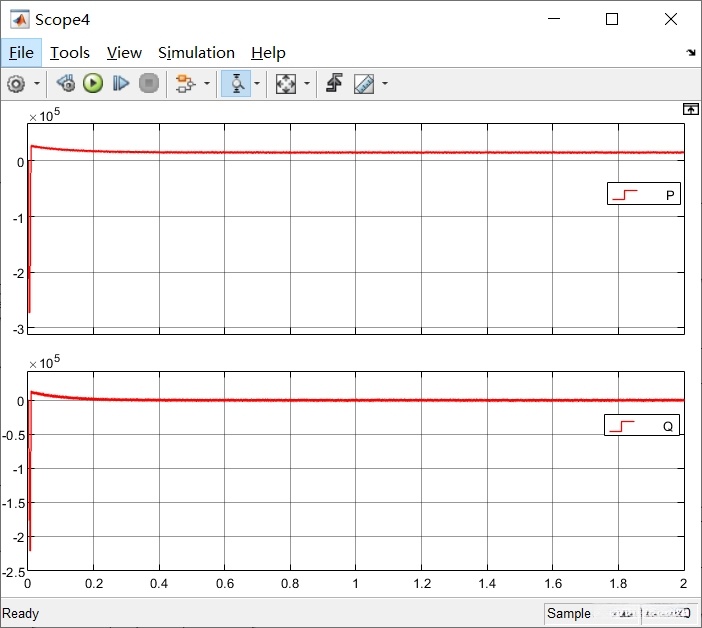This screenshot has width=702, height=628.
Task: Open the View menu
Action: pyautogui.click(x=124, y=53)
